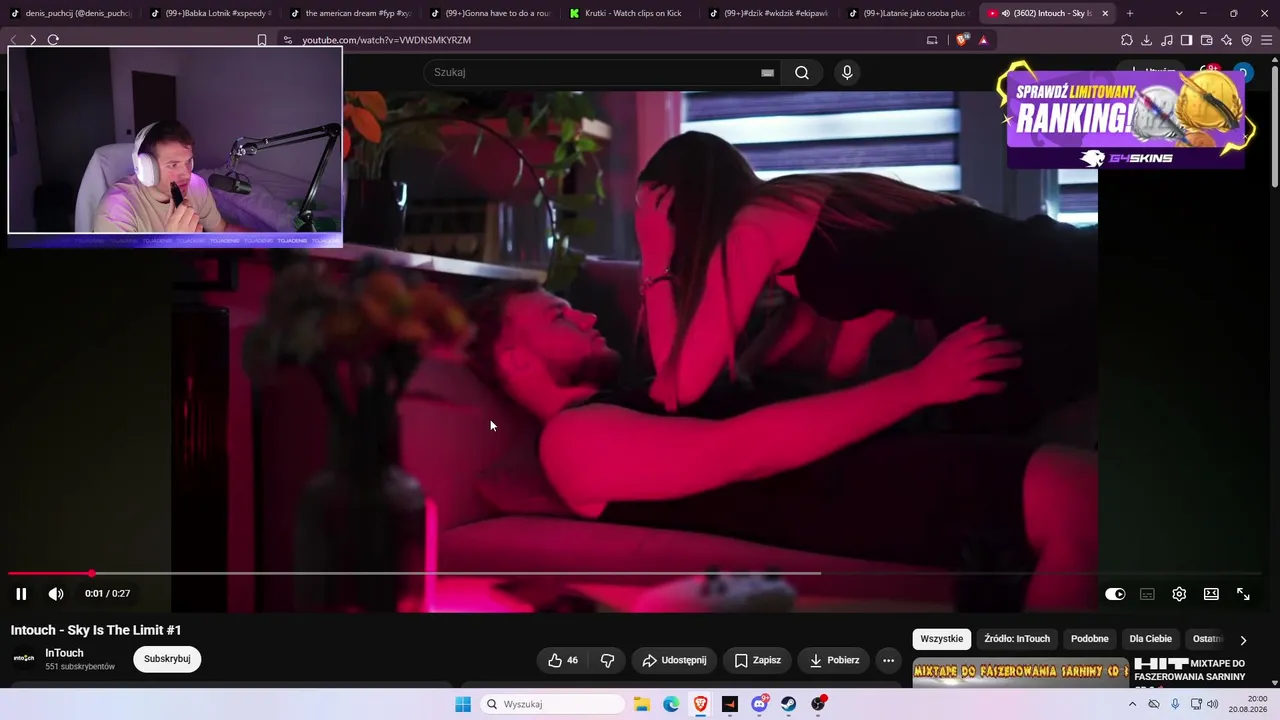
Task: Download the video with Pobierz
Action: [834, 660]
